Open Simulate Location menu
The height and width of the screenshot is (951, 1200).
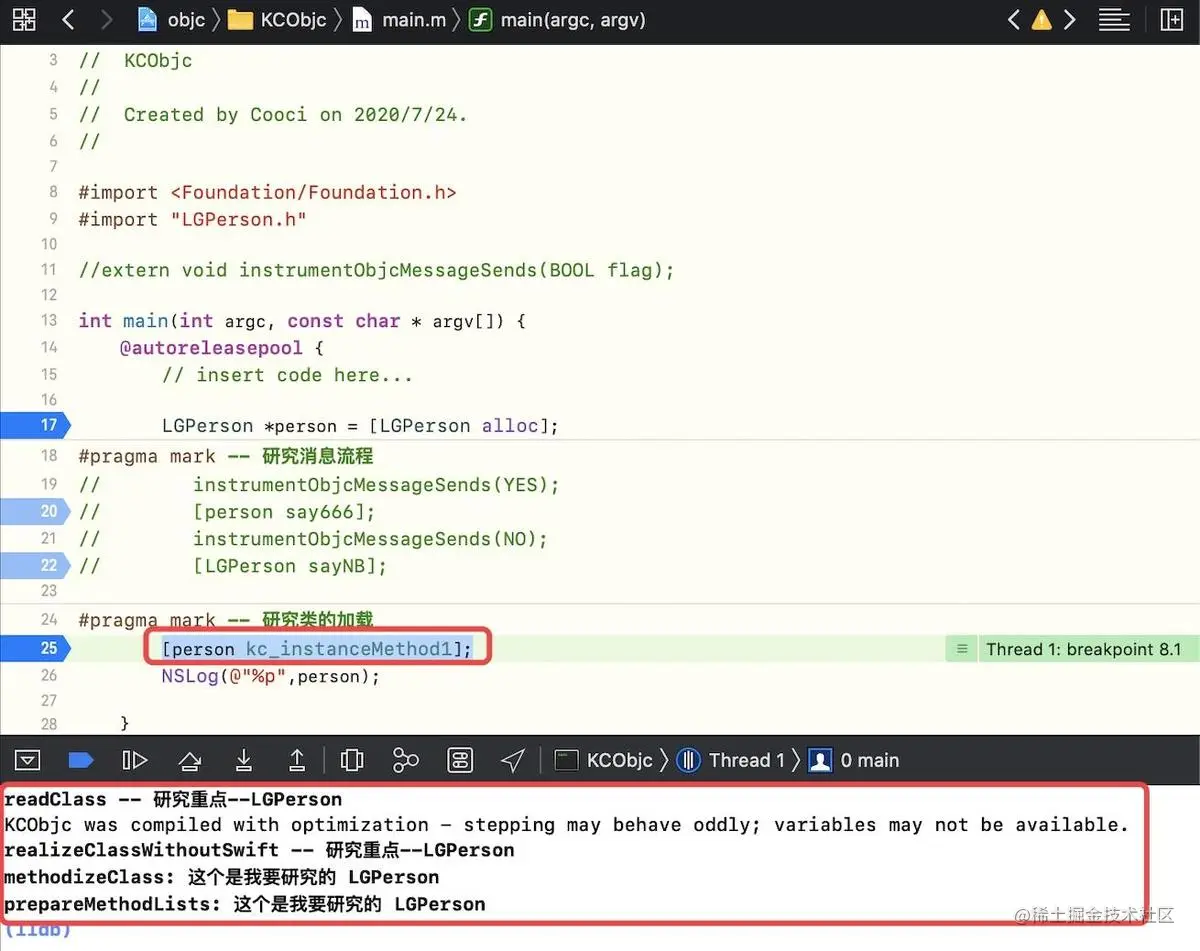tap(513, 760)
